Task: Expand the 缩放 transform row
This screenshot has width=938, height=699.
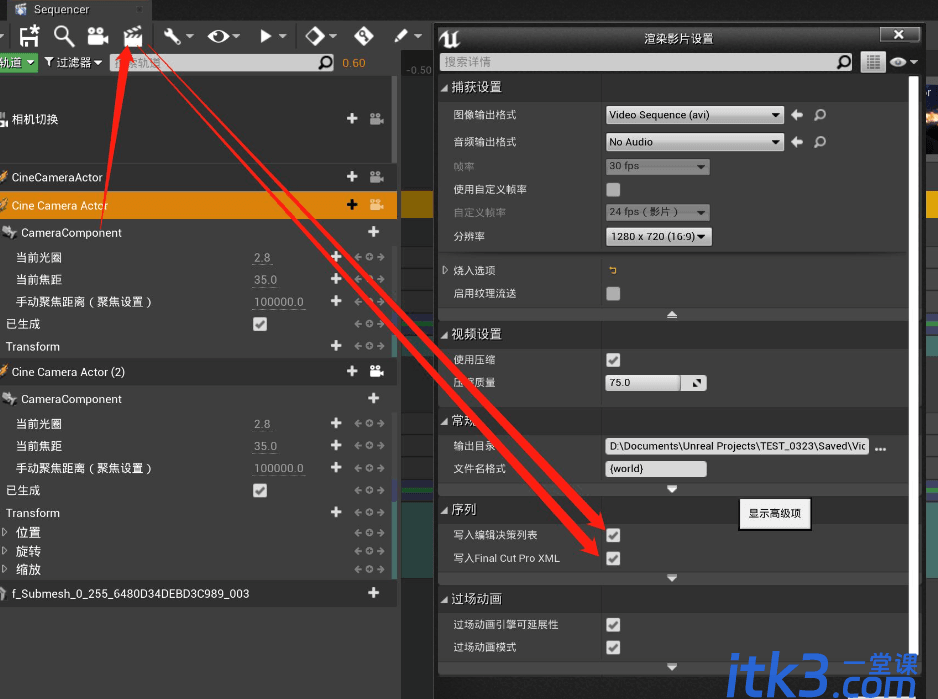Action: 5,569
